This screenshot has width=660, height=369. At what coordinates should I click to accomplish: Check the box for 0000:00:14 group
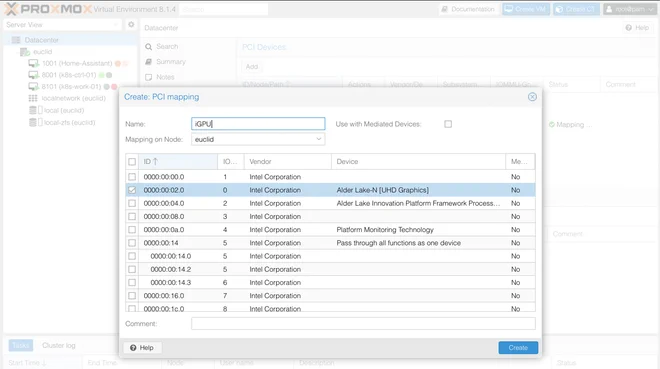point(132,243)
